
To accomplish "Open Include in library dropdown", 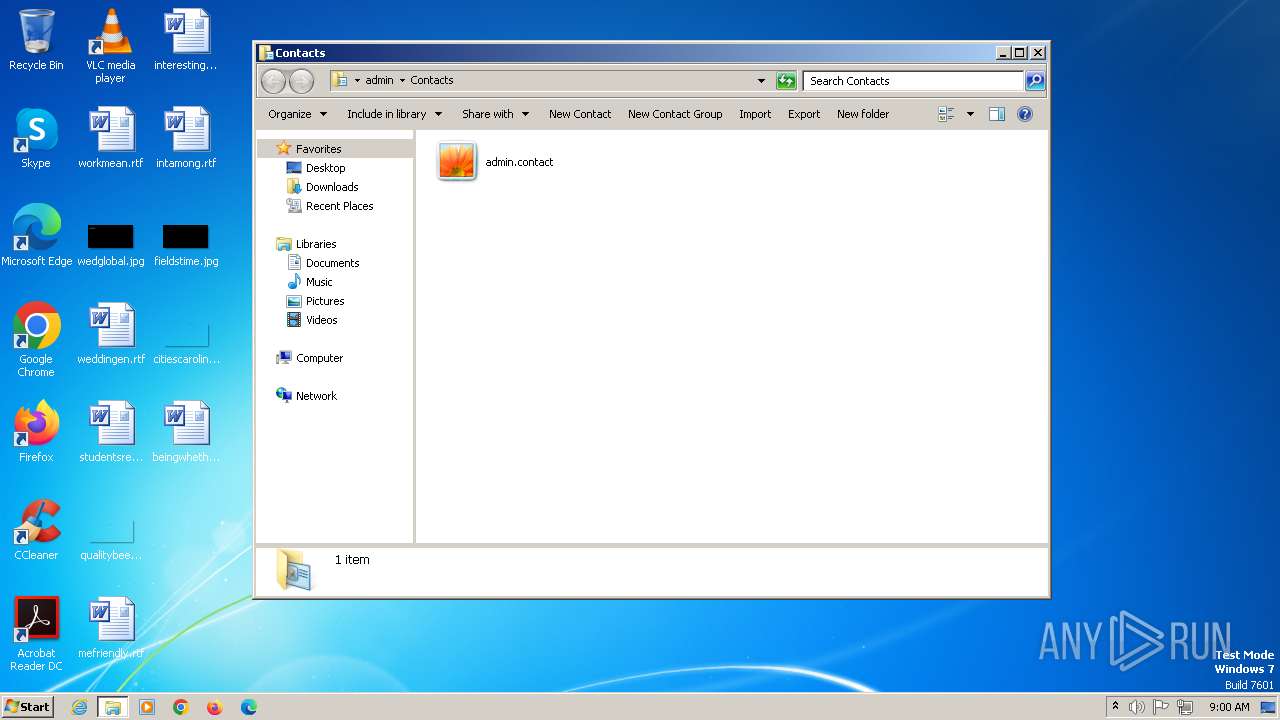I will point(394,114).
